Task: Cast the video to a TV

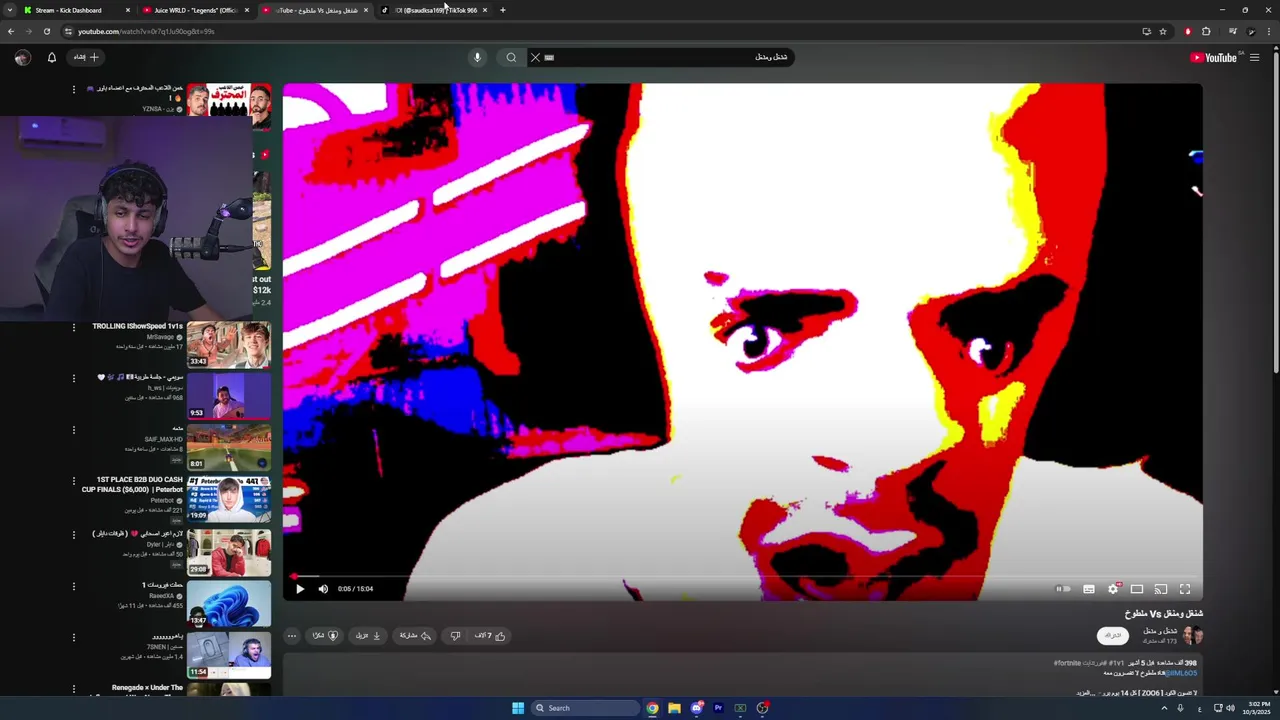Action: (1161, 589)
